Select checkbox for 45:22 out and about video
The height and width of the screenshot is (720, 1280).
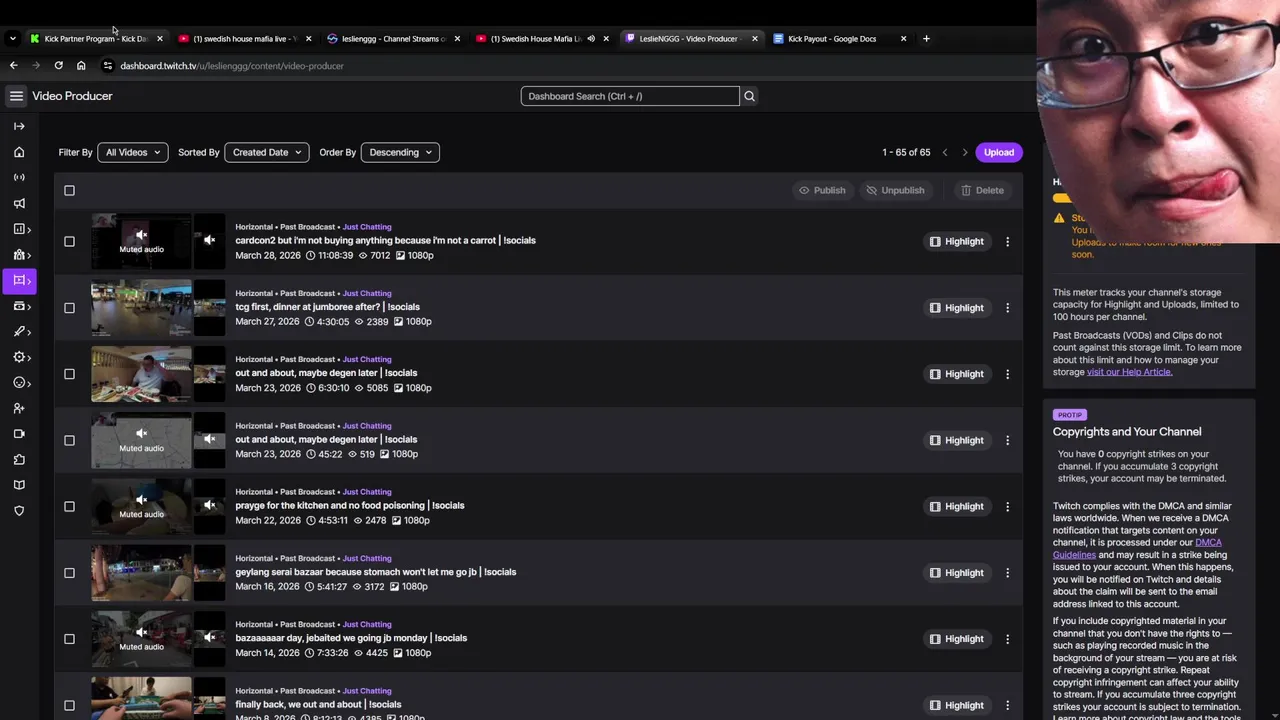click(69, 440)
